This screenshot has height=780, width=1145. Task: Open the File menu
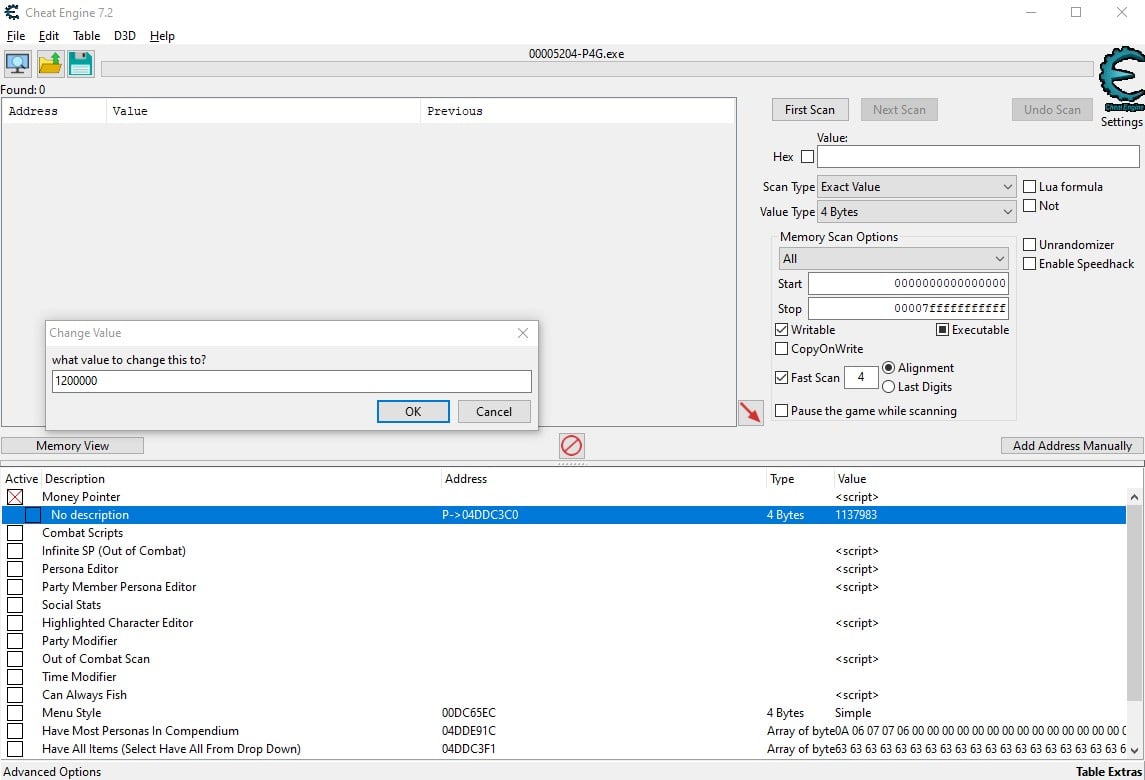click(x=15, y=36)
